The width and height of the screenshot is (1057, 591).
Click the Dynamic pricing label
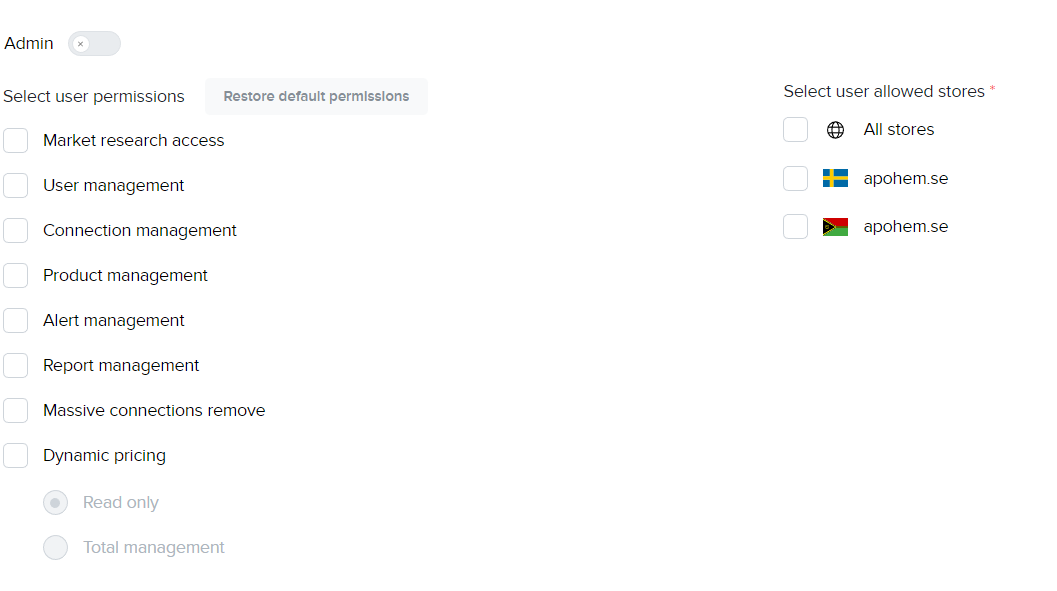coord(104,456)
